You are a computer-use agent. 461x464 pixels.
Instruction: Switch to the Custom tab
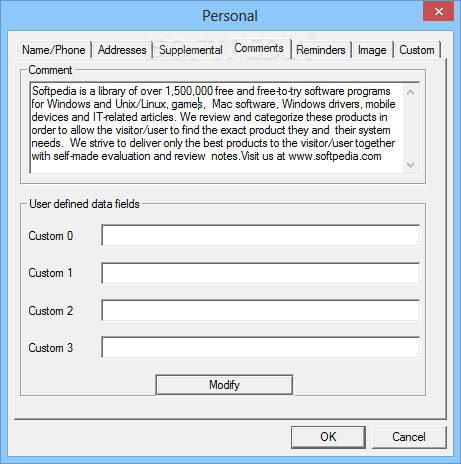(417, 50)
